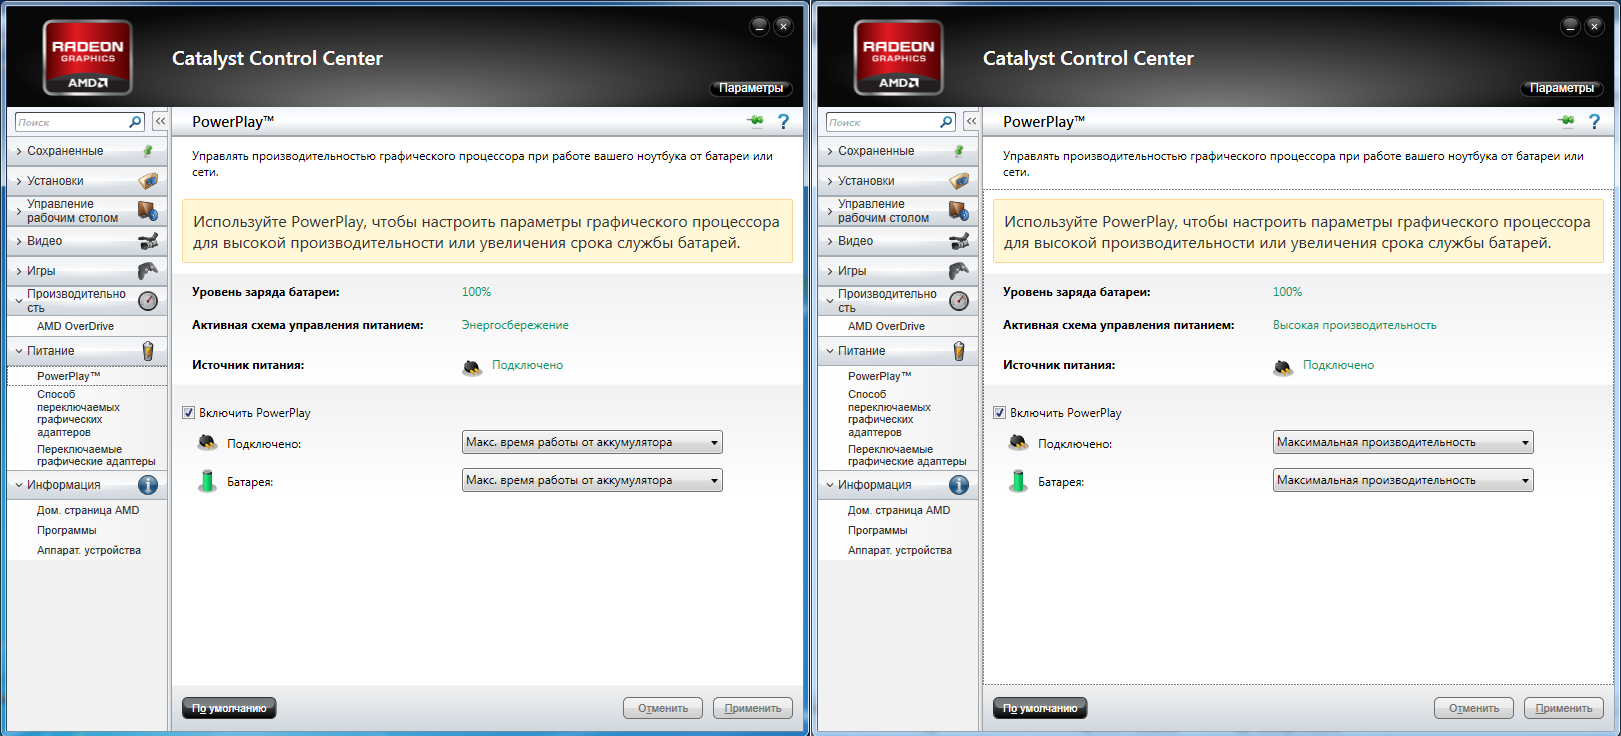Select Способ переключаемых графических адаптеров in left window
Image resolution: width=1621 pixels, height=736 pixels.
click(x=78, y=413)
